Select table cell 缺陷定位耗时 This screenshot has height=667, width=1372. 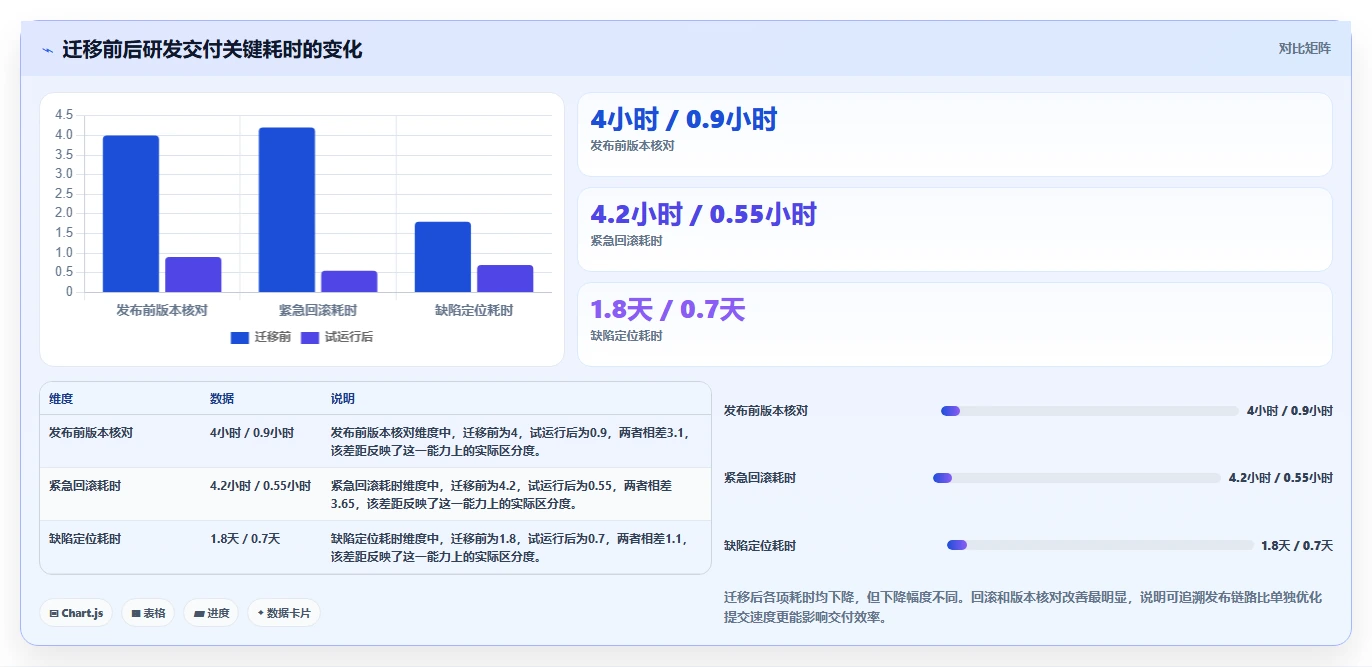[85, 539]
